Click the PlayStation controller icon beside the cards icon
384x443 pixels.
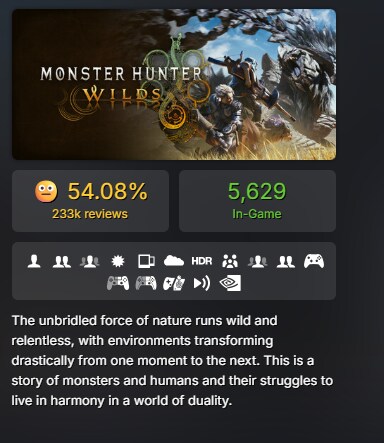tap(146, 283)
